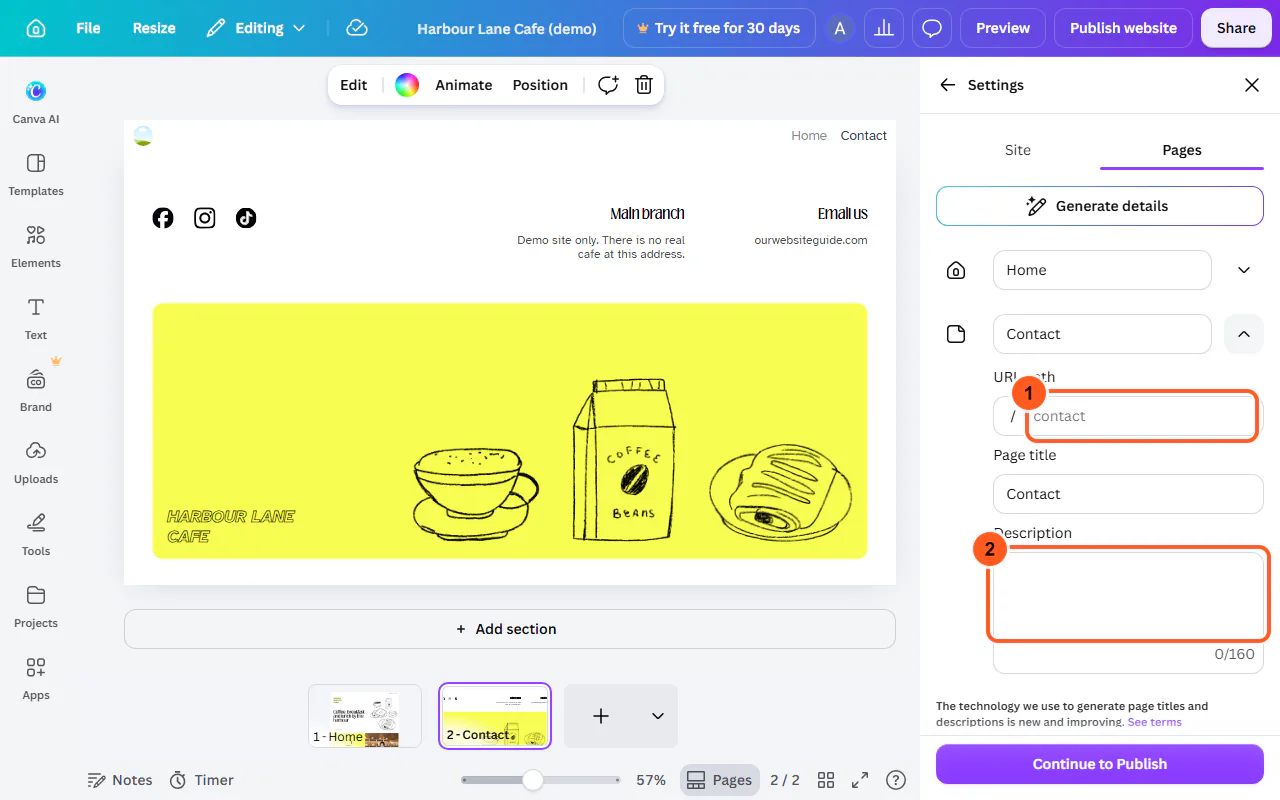The height and width of the screenshot is (800, 1280).
Task: Open the Text sidebar panel
Action: pyautogui.click(x=36, y=318)
